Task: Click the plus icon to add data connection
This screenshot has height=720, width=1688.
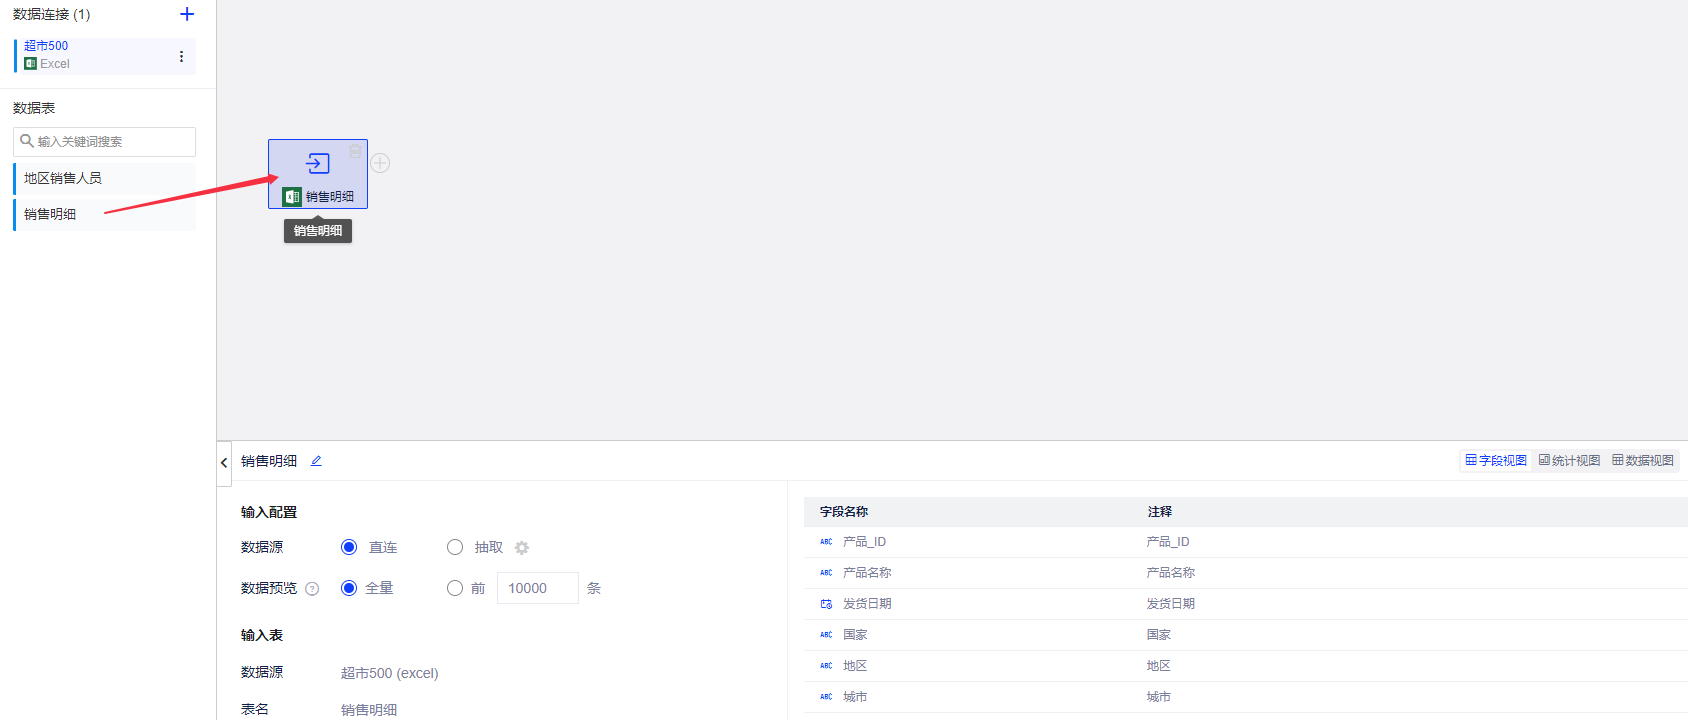Action: [x=187, y=14]
